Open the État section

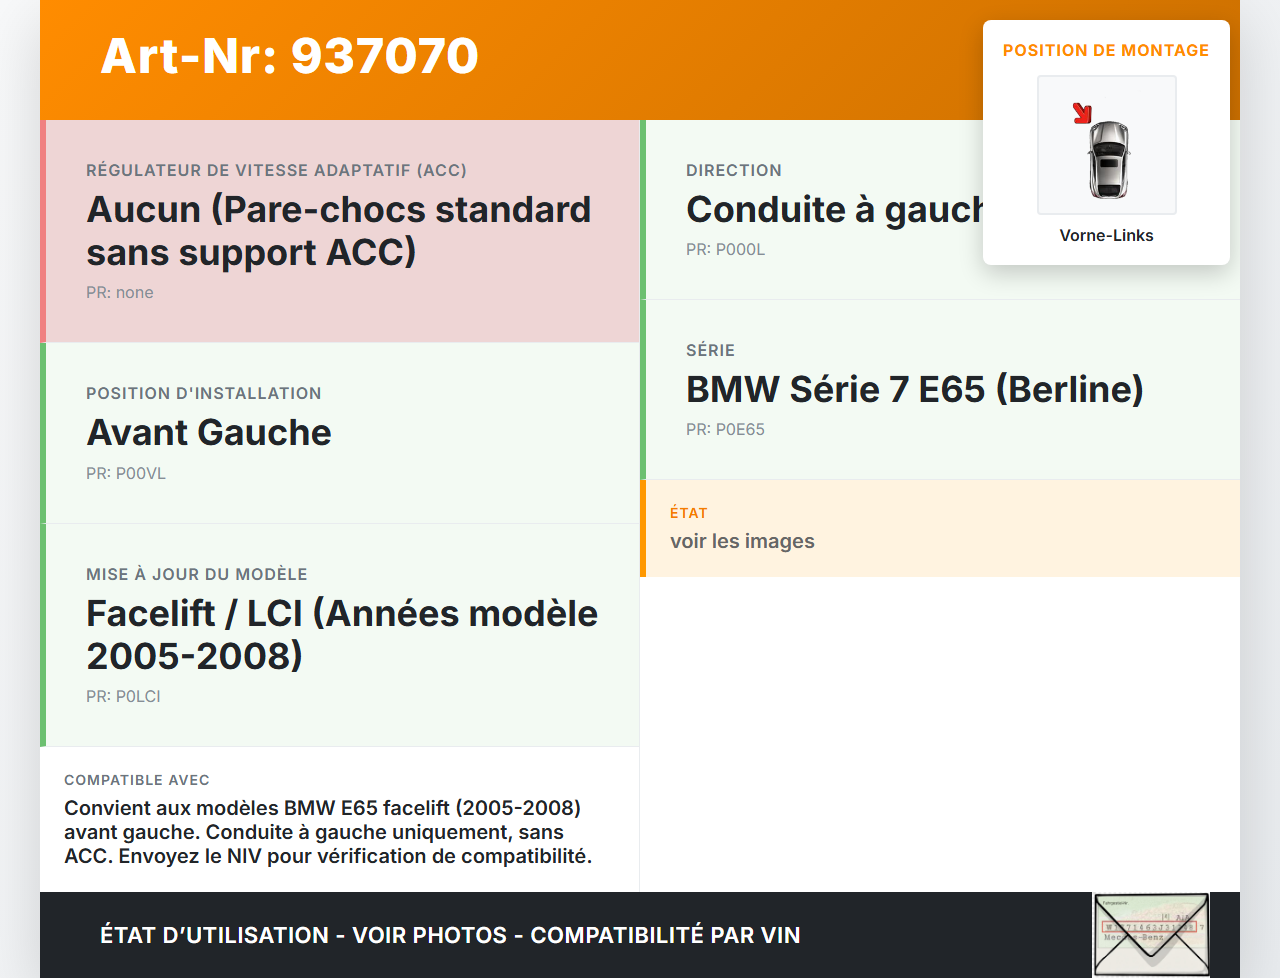[x=940, y=528]
